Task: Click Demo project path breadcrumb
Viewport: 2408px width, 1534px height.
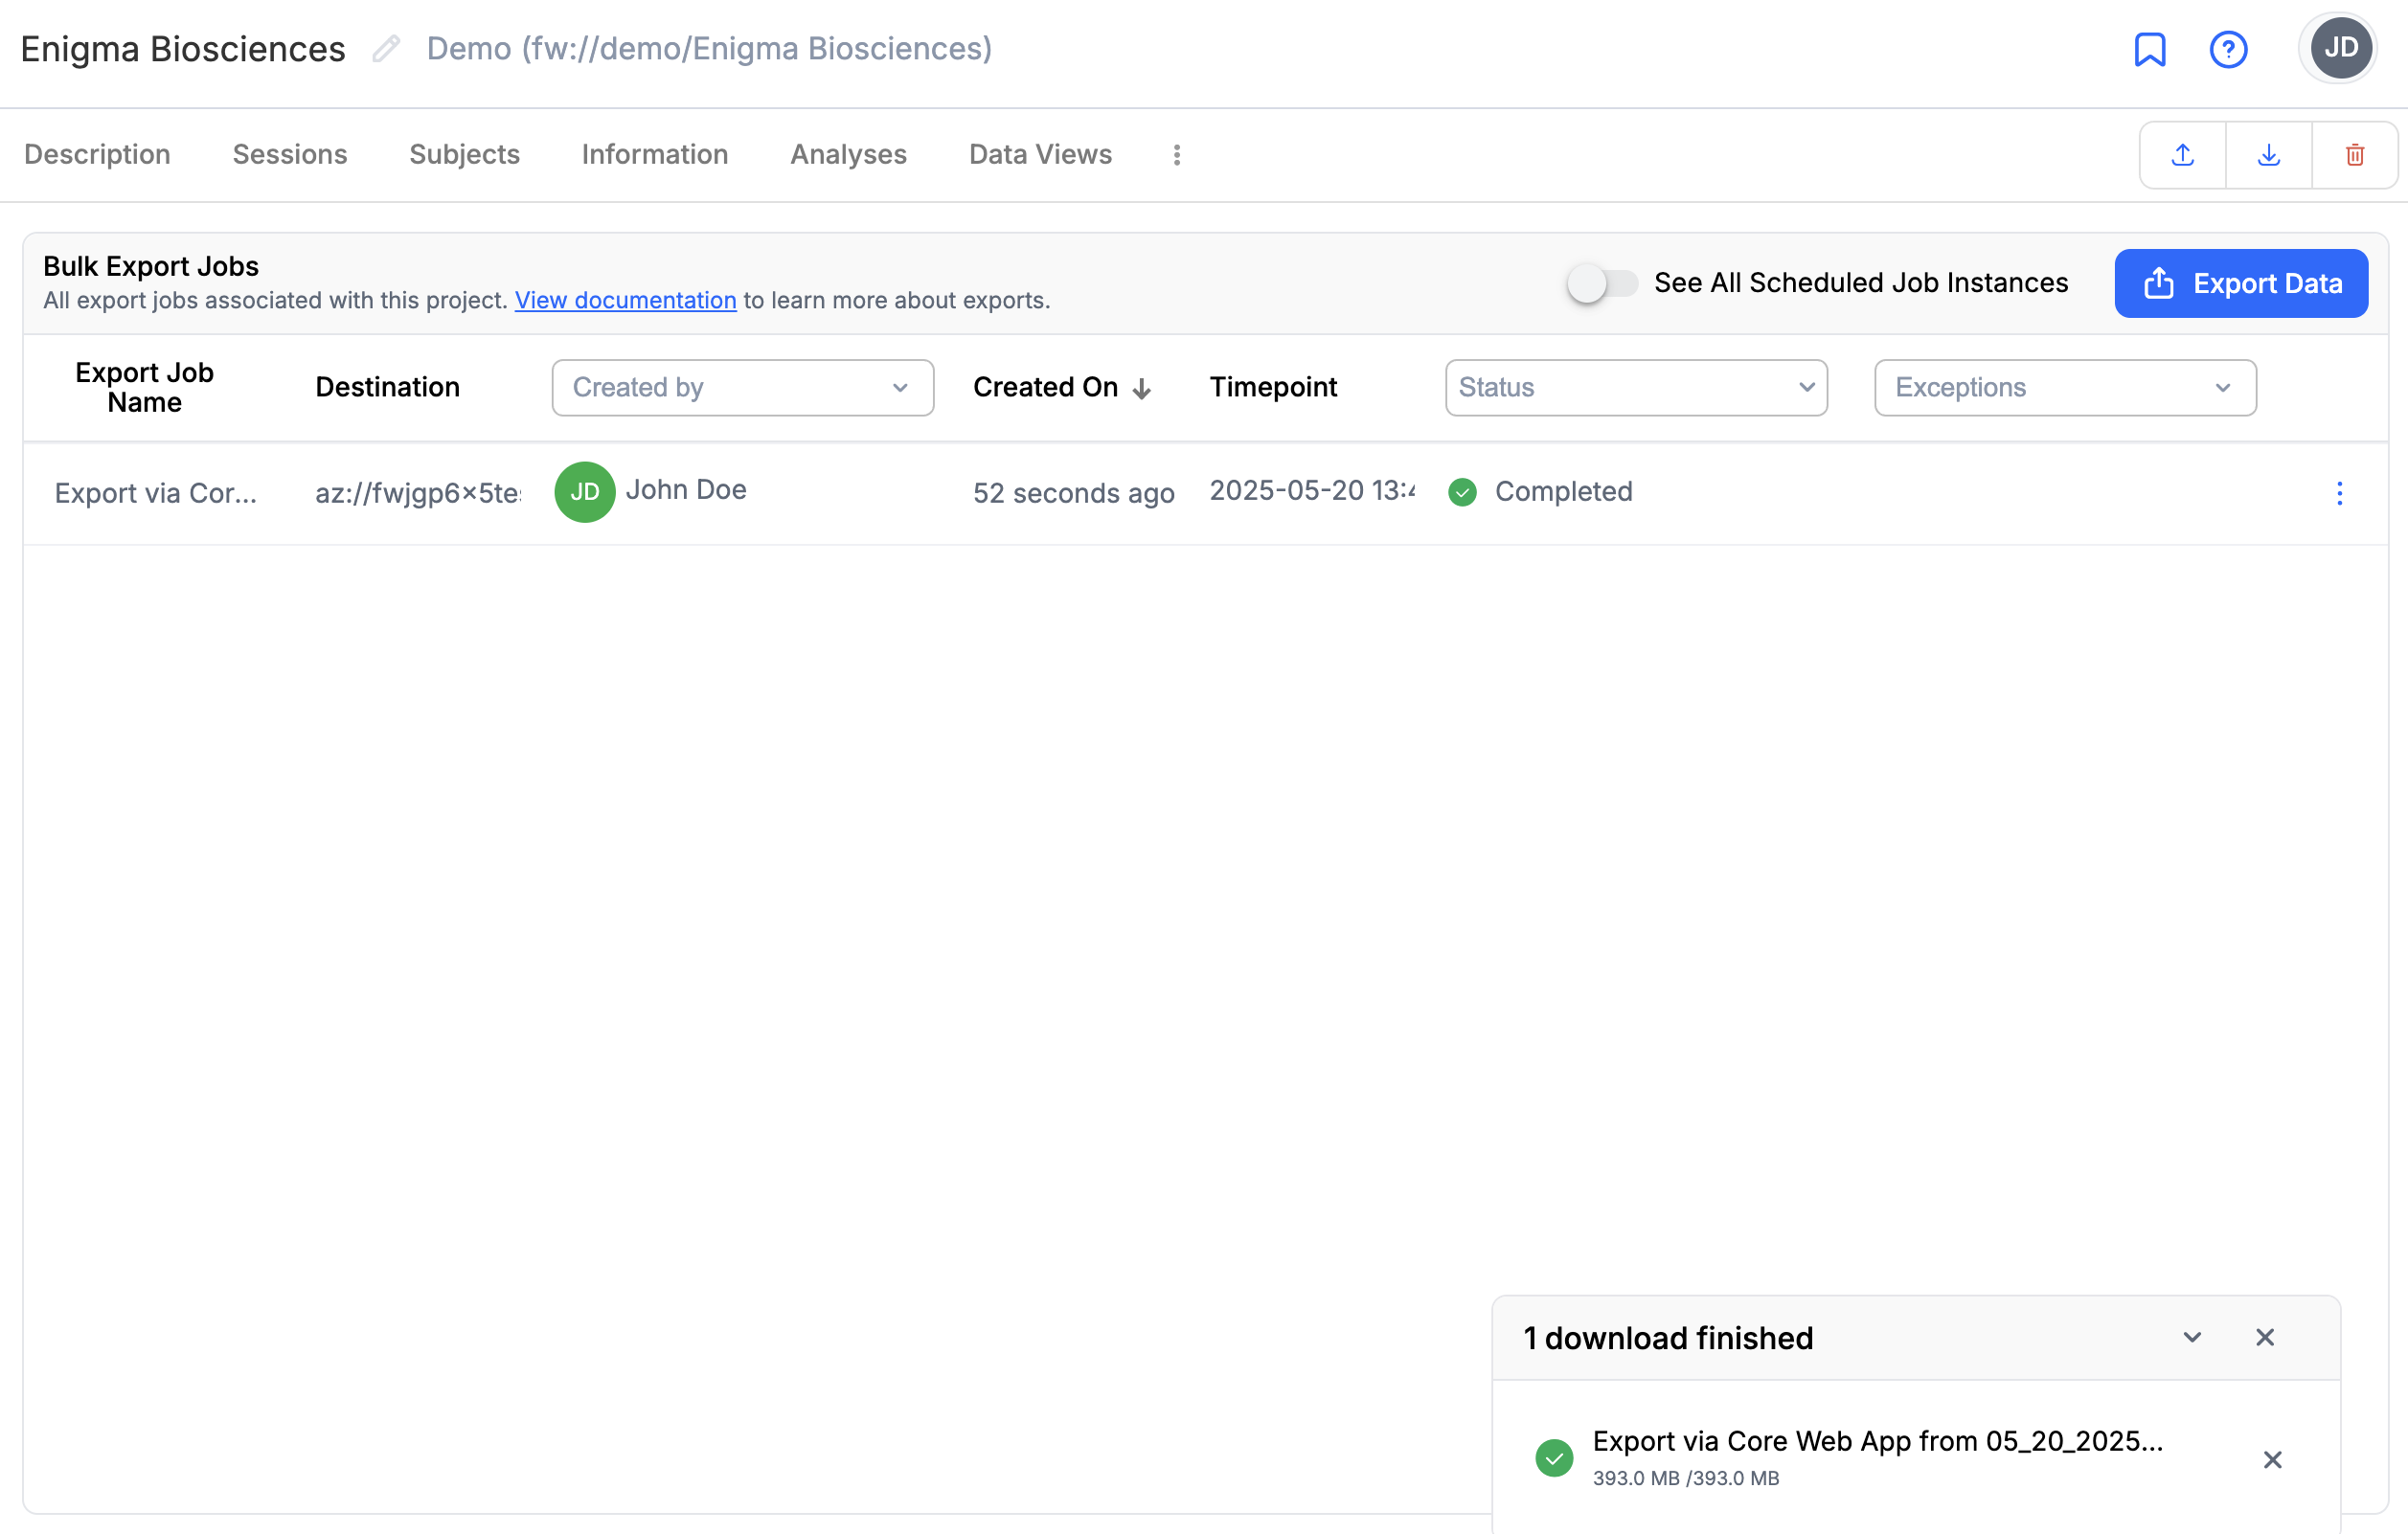Action: pos(709,49)
